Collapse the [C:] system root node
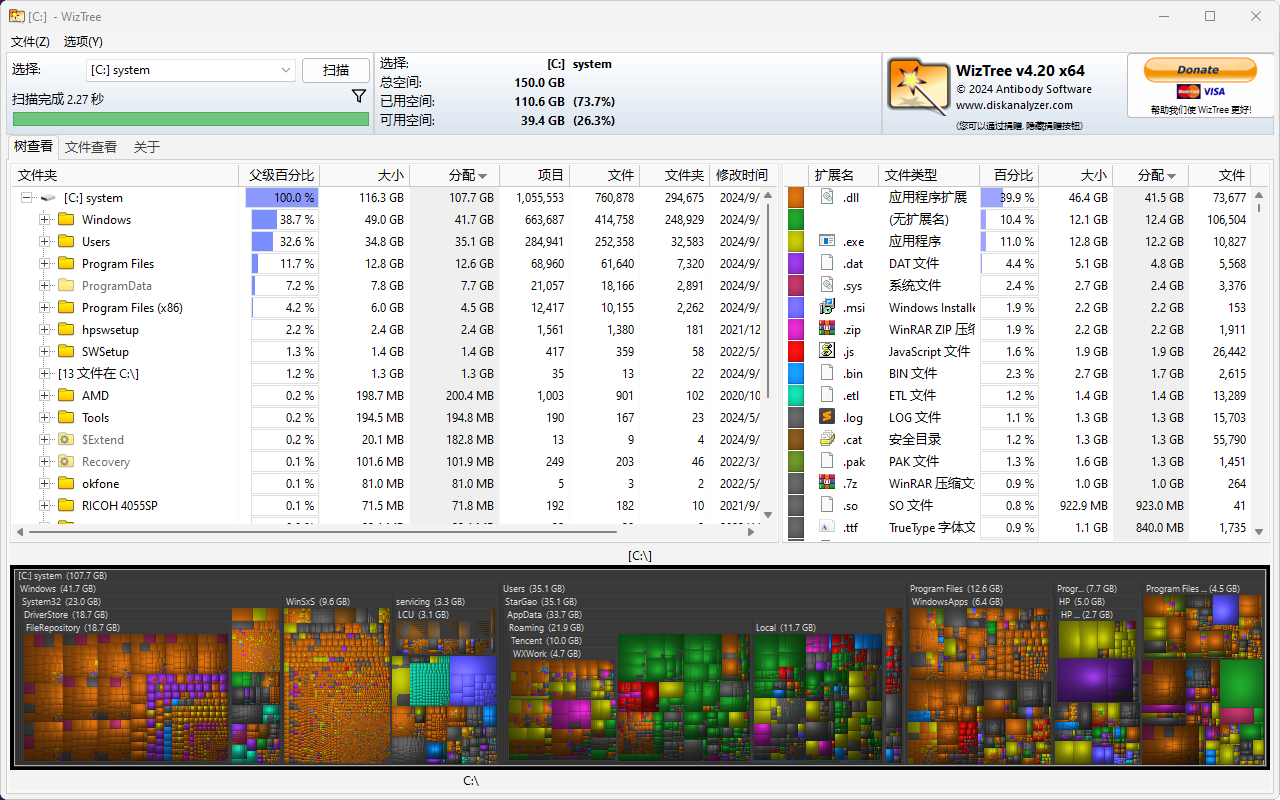 pyautogui.click(x=27, y=198)
